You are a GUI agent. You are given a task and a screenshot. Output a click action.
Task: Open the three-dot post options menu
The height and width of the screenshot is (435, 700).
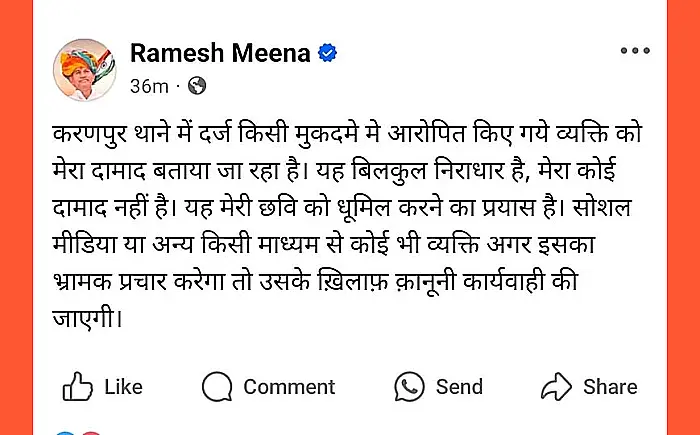tap(635, 51)
